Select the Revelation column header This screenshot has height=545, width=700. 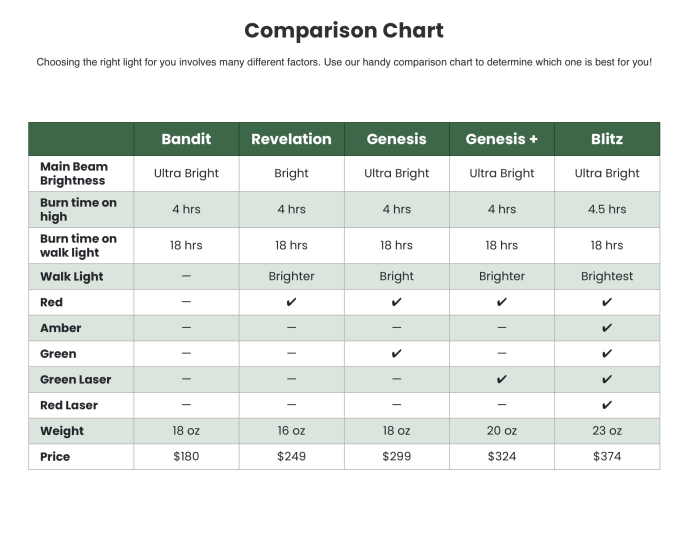[x=291, y=139]
